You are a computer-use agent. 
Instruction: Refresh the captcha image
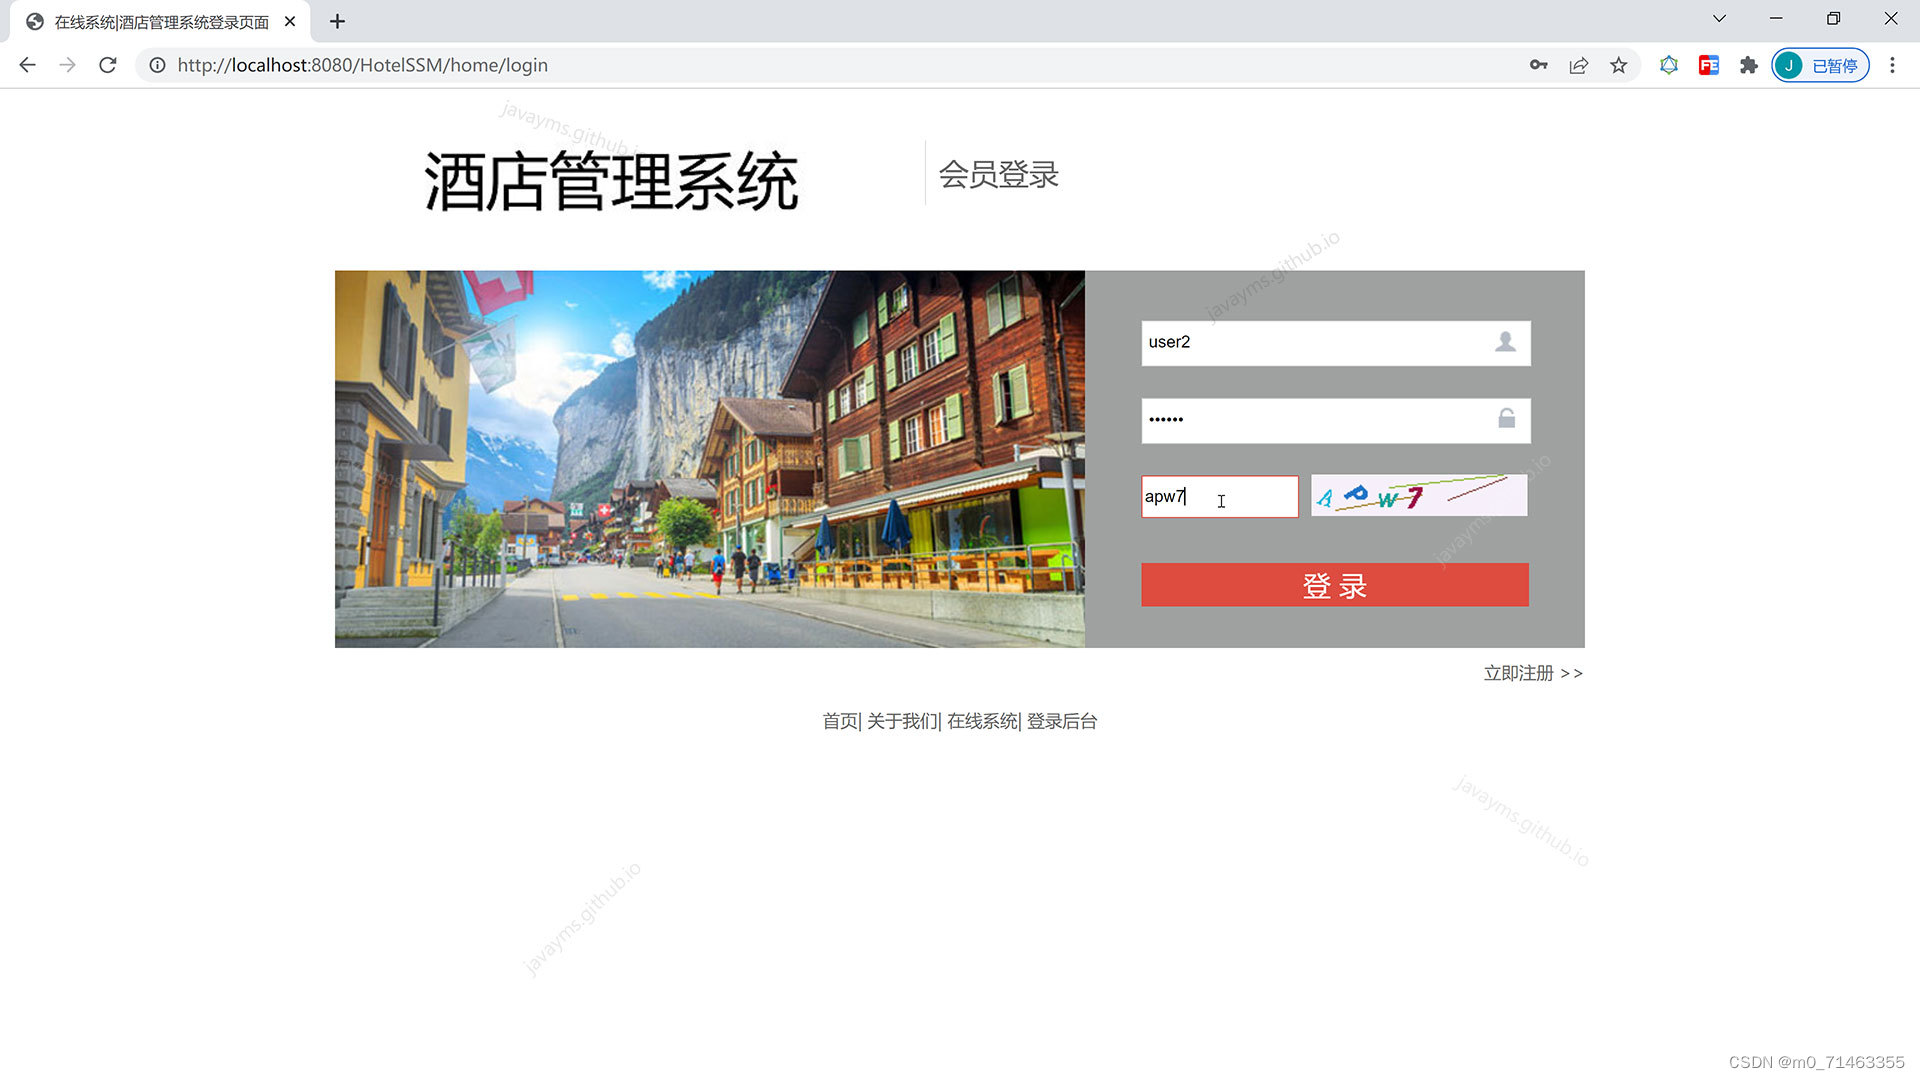[1418, 496]
